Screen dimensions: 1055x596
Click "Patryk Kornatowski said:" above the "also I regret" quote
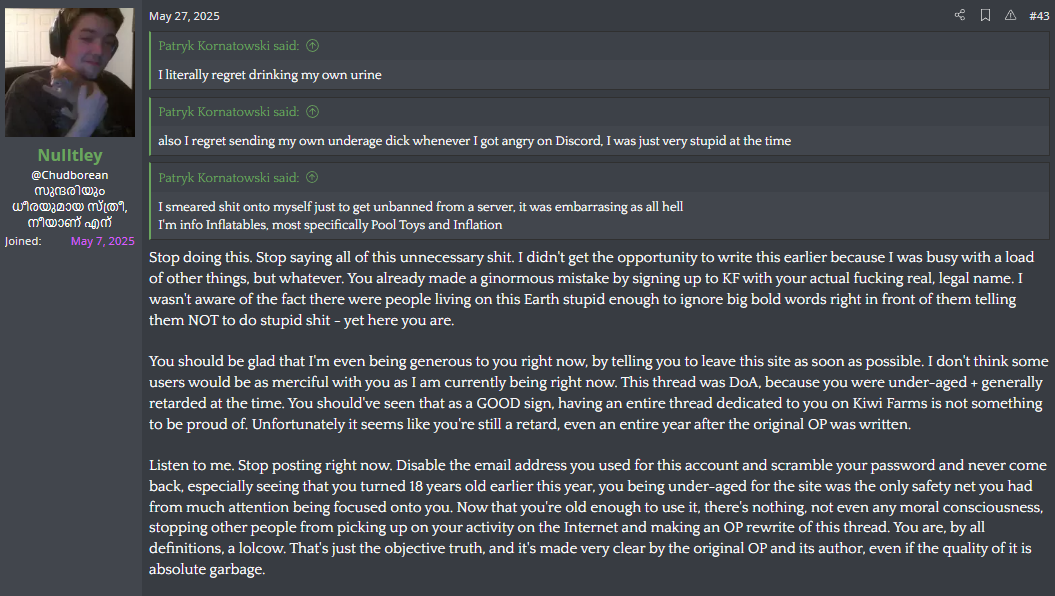point(228,112)
